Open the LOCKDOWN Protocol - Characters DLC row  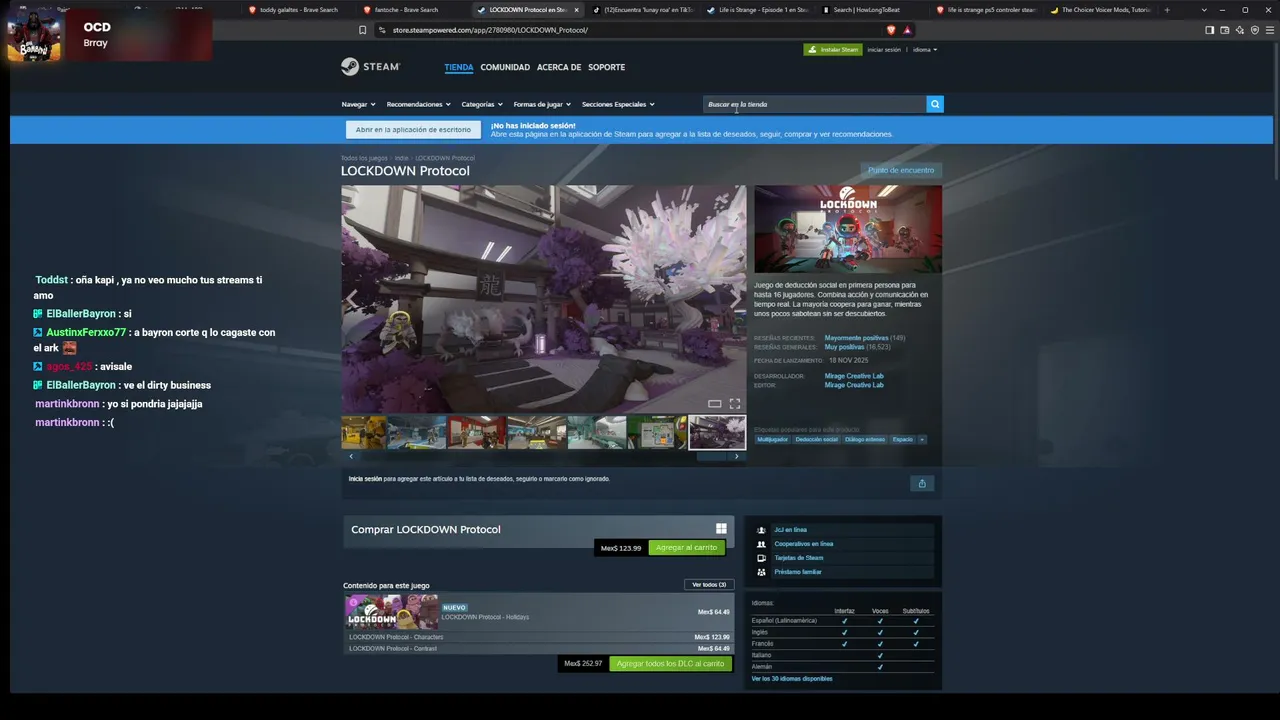[539, 637]
